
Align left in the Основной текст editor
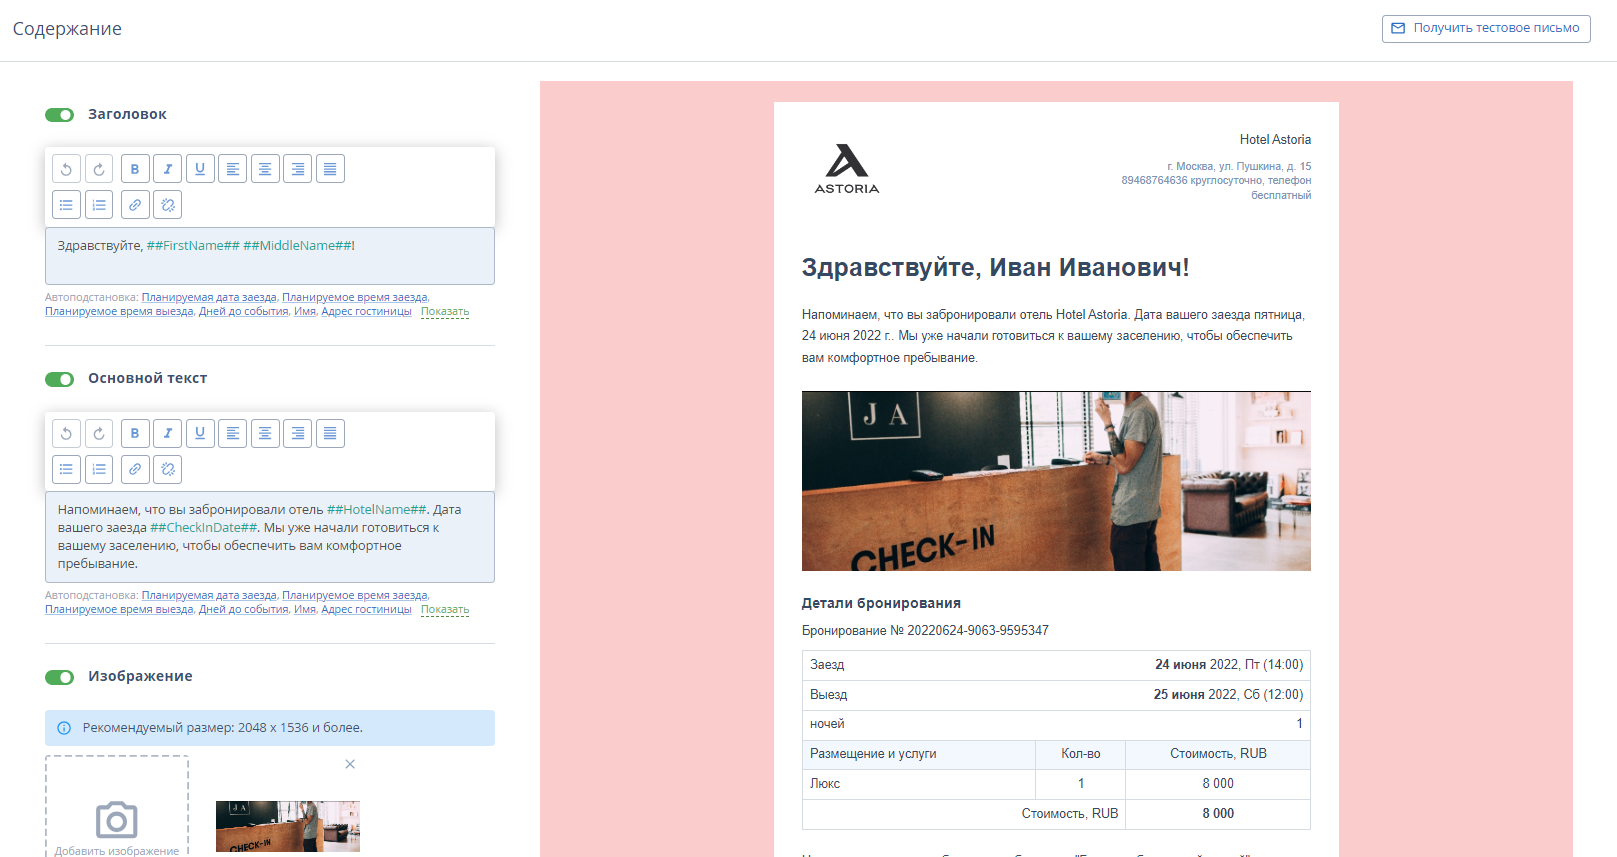tap(233, 433)
